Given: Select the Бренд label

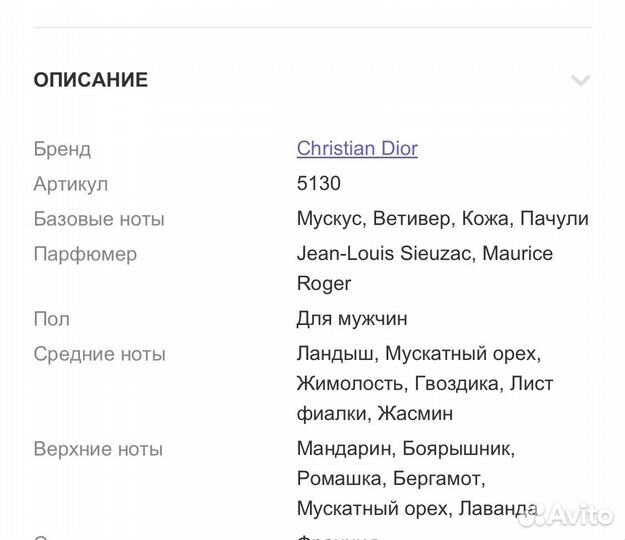Looking at the screenshot, I should coord(62,149).
